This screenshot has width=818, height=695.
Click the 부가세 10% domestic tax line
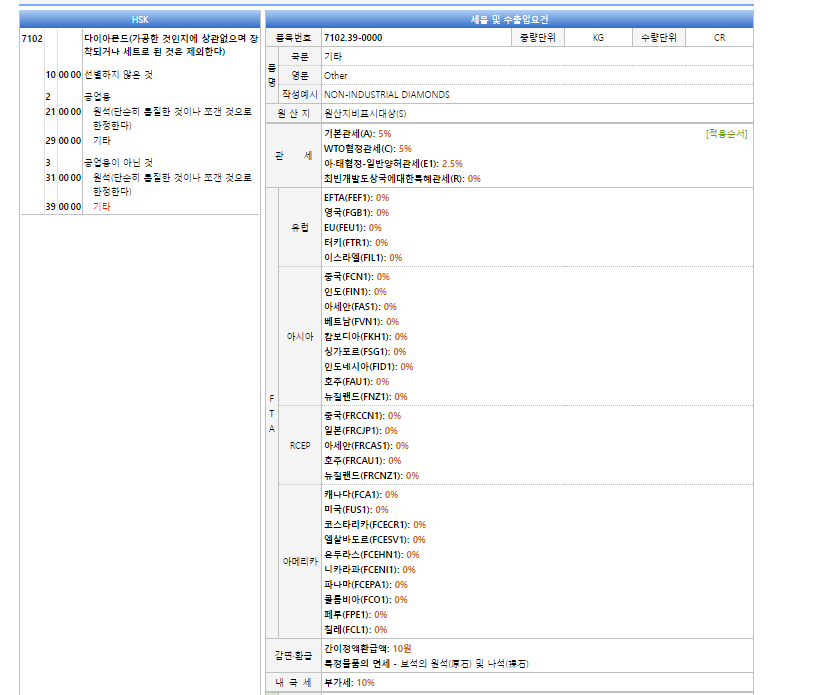[349, 683]
